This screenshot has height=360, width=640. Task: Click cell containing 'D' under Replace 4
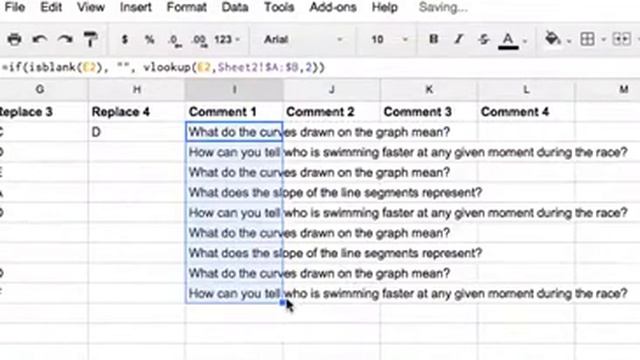(x=137, y=132)
